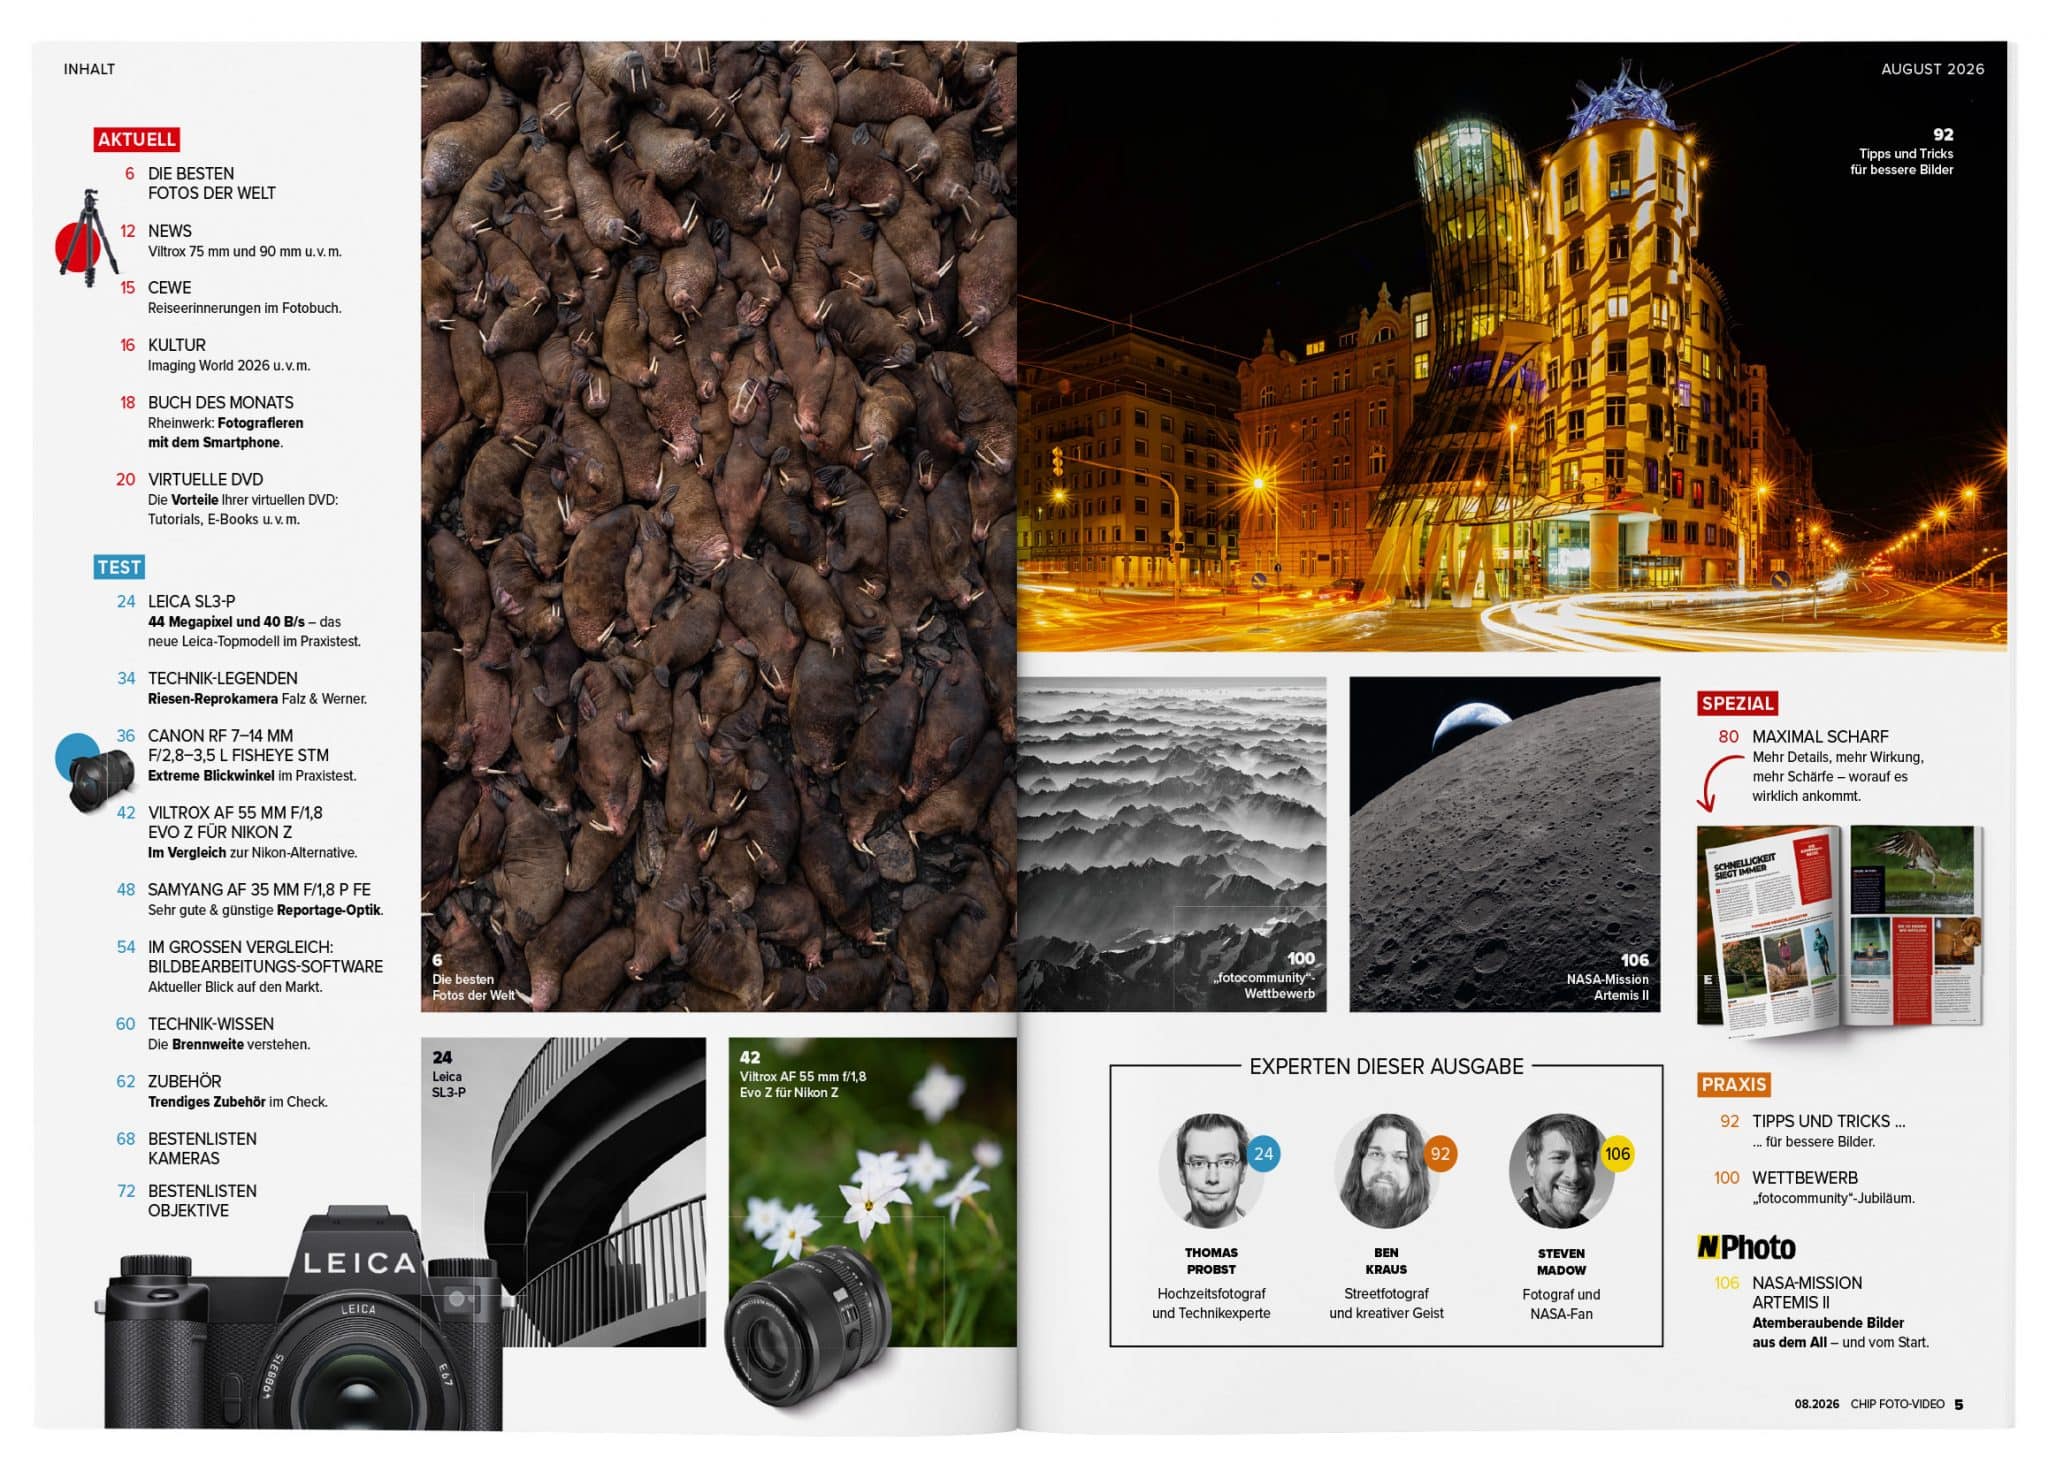The width and height of the screenshot is (2048, 1471).
Task: Open the walrus photo thumbnail
Action: [x=719, y=526]
